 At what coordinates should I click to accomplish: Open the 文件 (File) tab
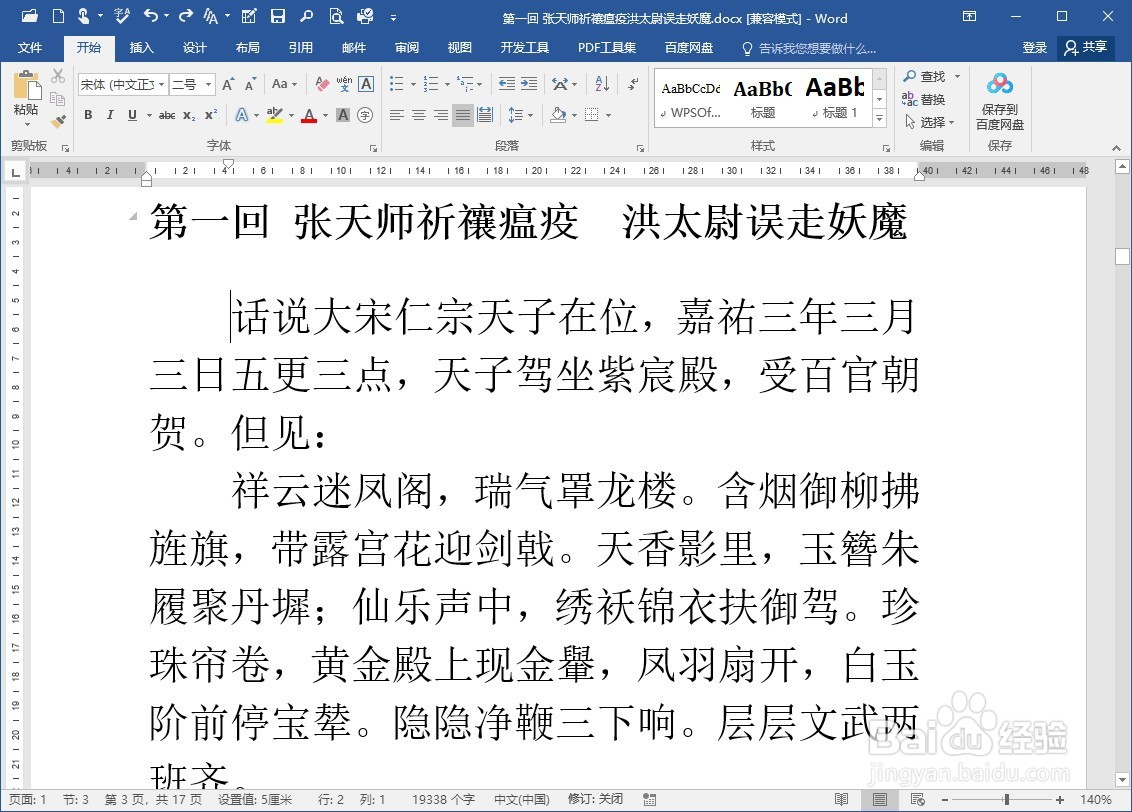click(30, 48)
